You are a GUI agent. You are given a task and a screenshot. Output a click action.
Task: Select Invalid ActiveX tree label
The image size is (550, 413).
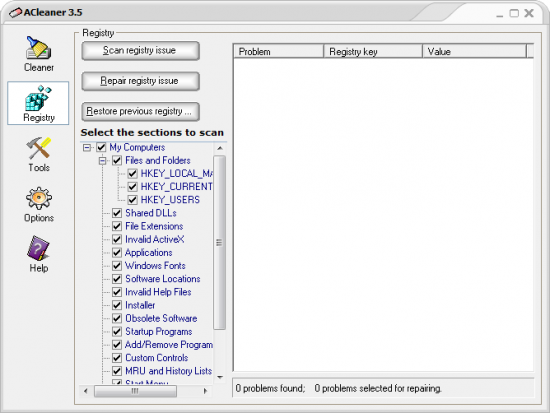(155, 240)
